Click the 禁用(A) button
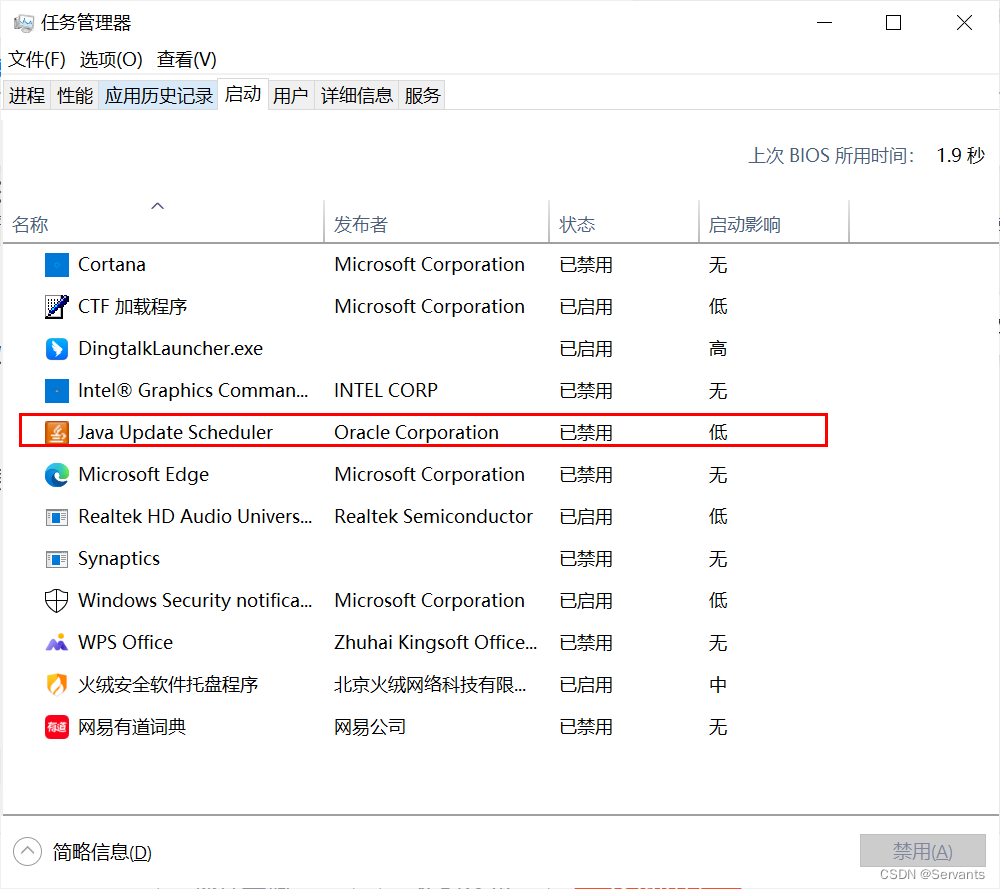The width and height of the screenshot is (1000, 889). pos(922,851)
